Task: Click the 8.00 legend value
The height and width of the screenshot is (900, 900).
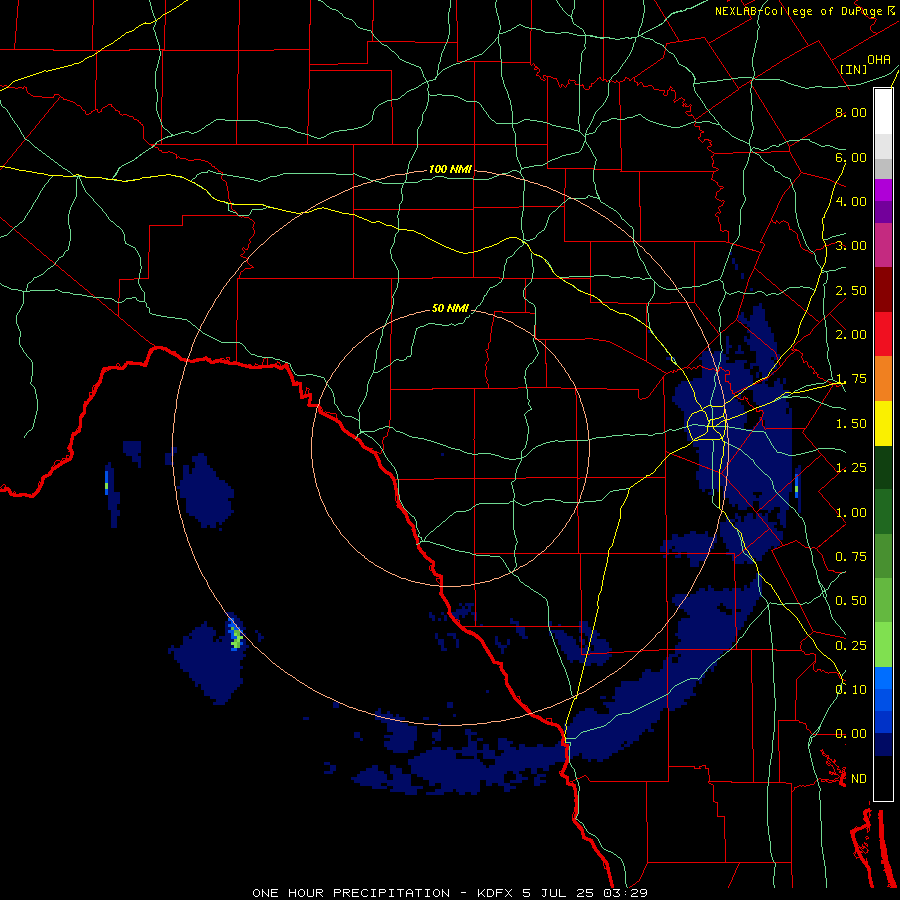Action: click(851, 112)
